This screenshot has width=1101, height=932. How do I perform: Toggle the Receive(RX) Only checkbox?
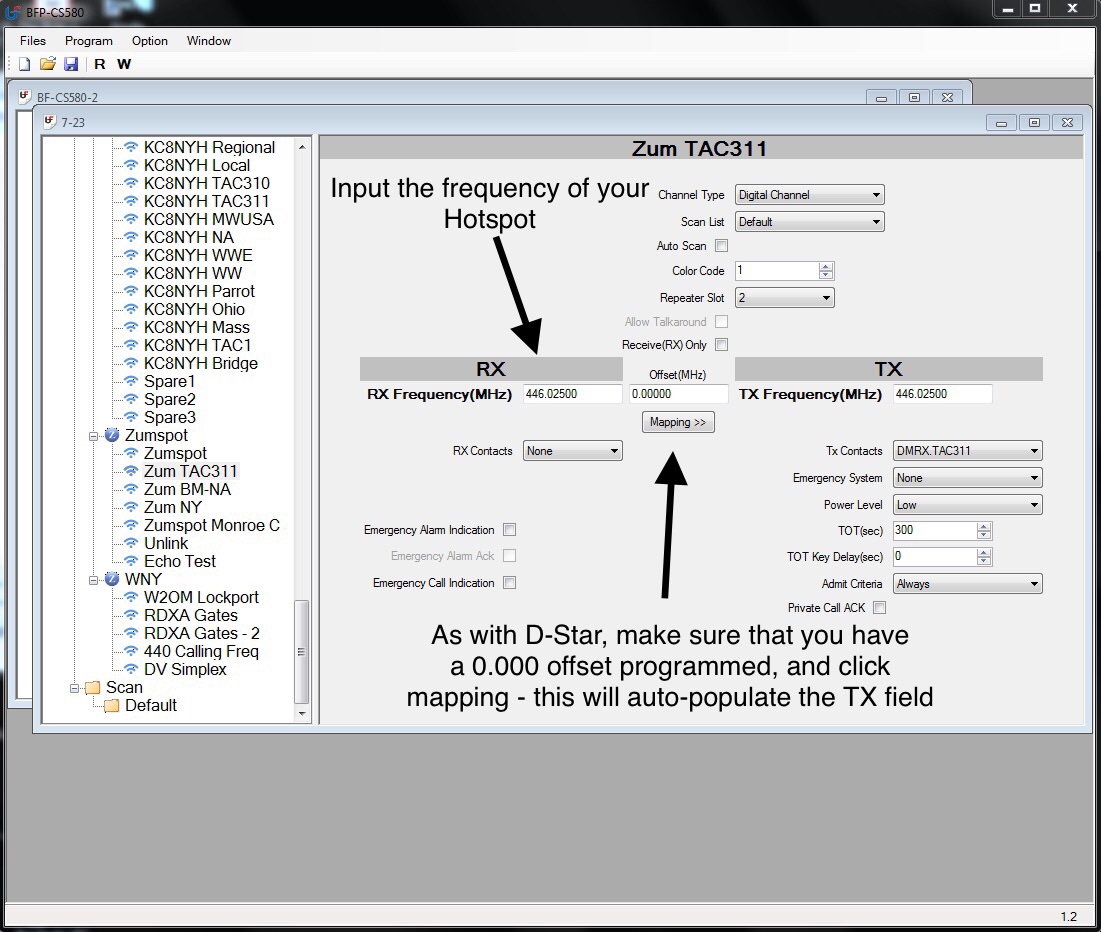pos(722,345)
